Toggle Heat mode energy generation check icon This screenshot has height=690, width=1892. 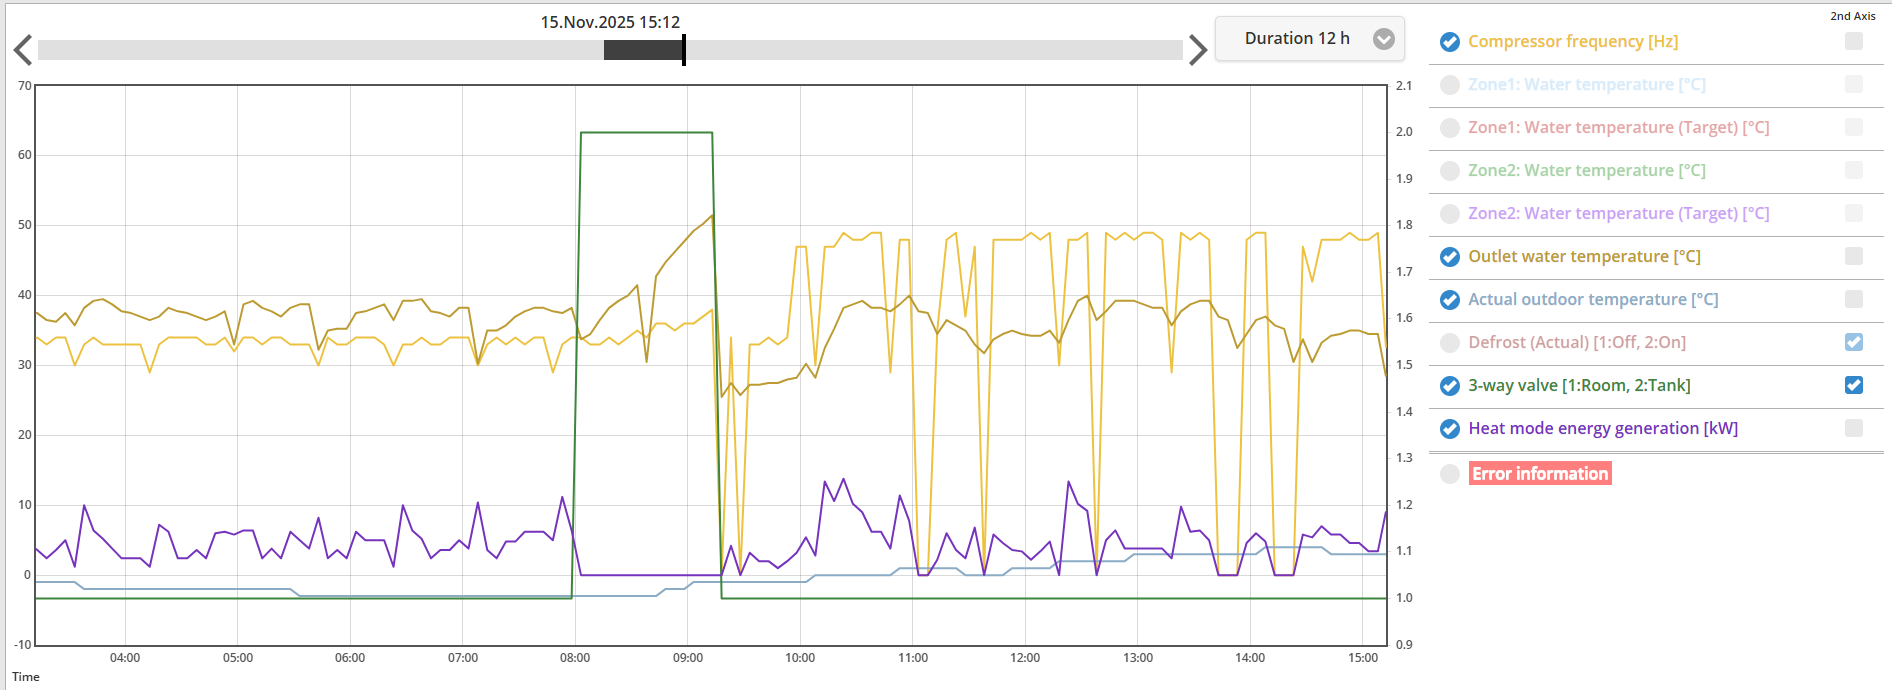pos(1449,429)
